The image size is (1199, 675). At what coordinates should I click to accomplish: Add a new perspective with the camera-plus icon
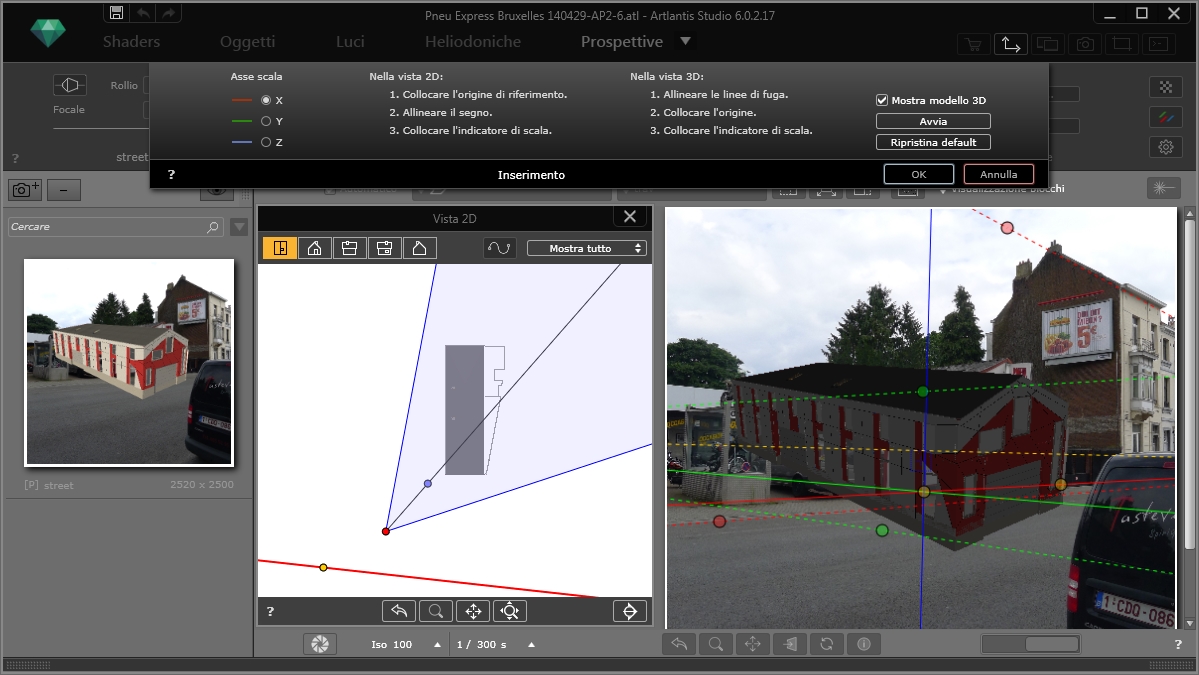25,190
